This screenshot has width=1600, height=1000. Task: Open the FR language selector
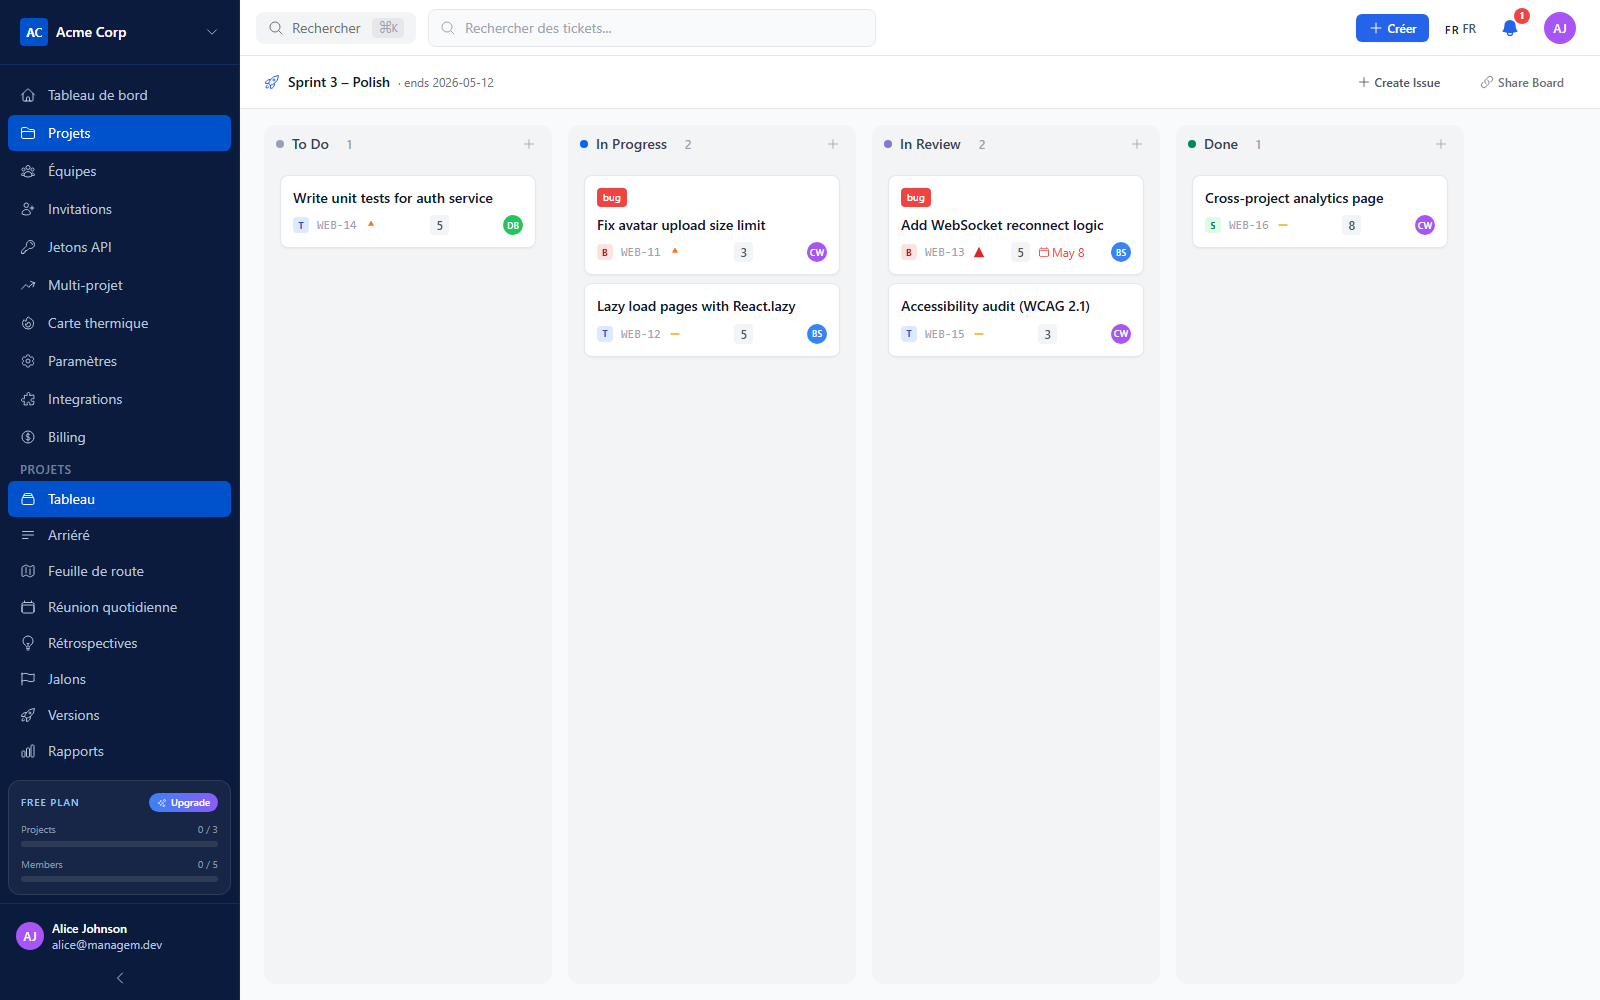[x=1460, y=29]
